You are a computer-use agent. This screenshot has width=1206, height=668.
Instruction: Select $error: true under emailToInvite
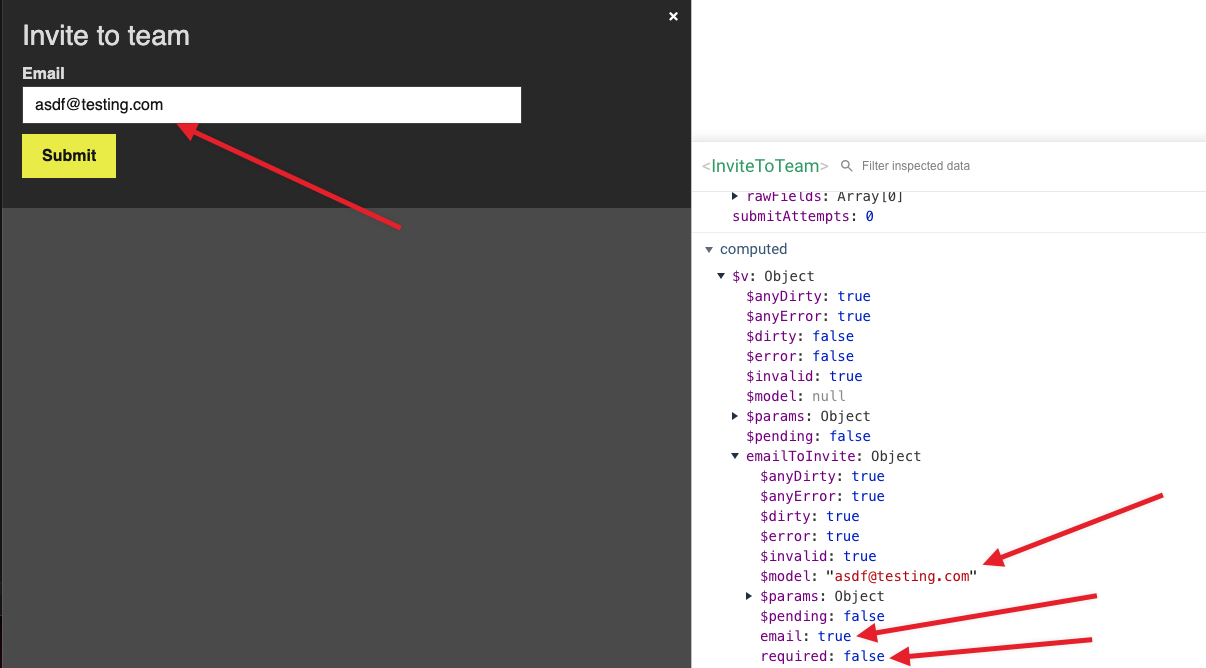pyautogui.click(x=809, y=536)
